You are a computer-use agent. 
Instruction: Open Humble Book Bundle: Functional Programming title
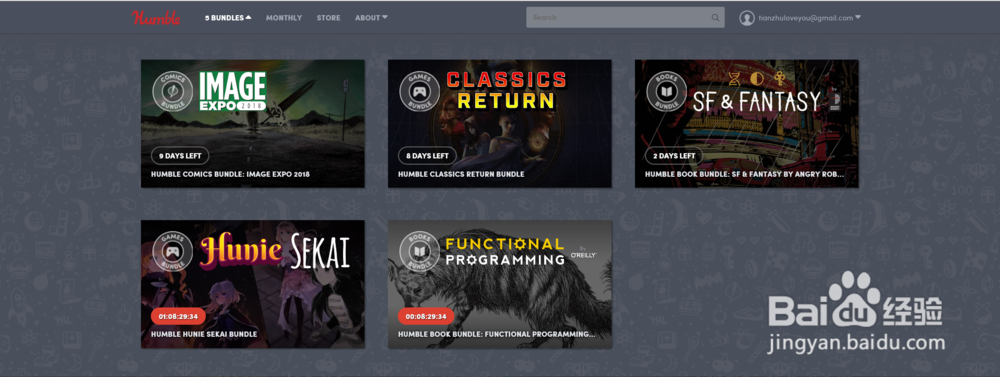(x=497, y=334)
